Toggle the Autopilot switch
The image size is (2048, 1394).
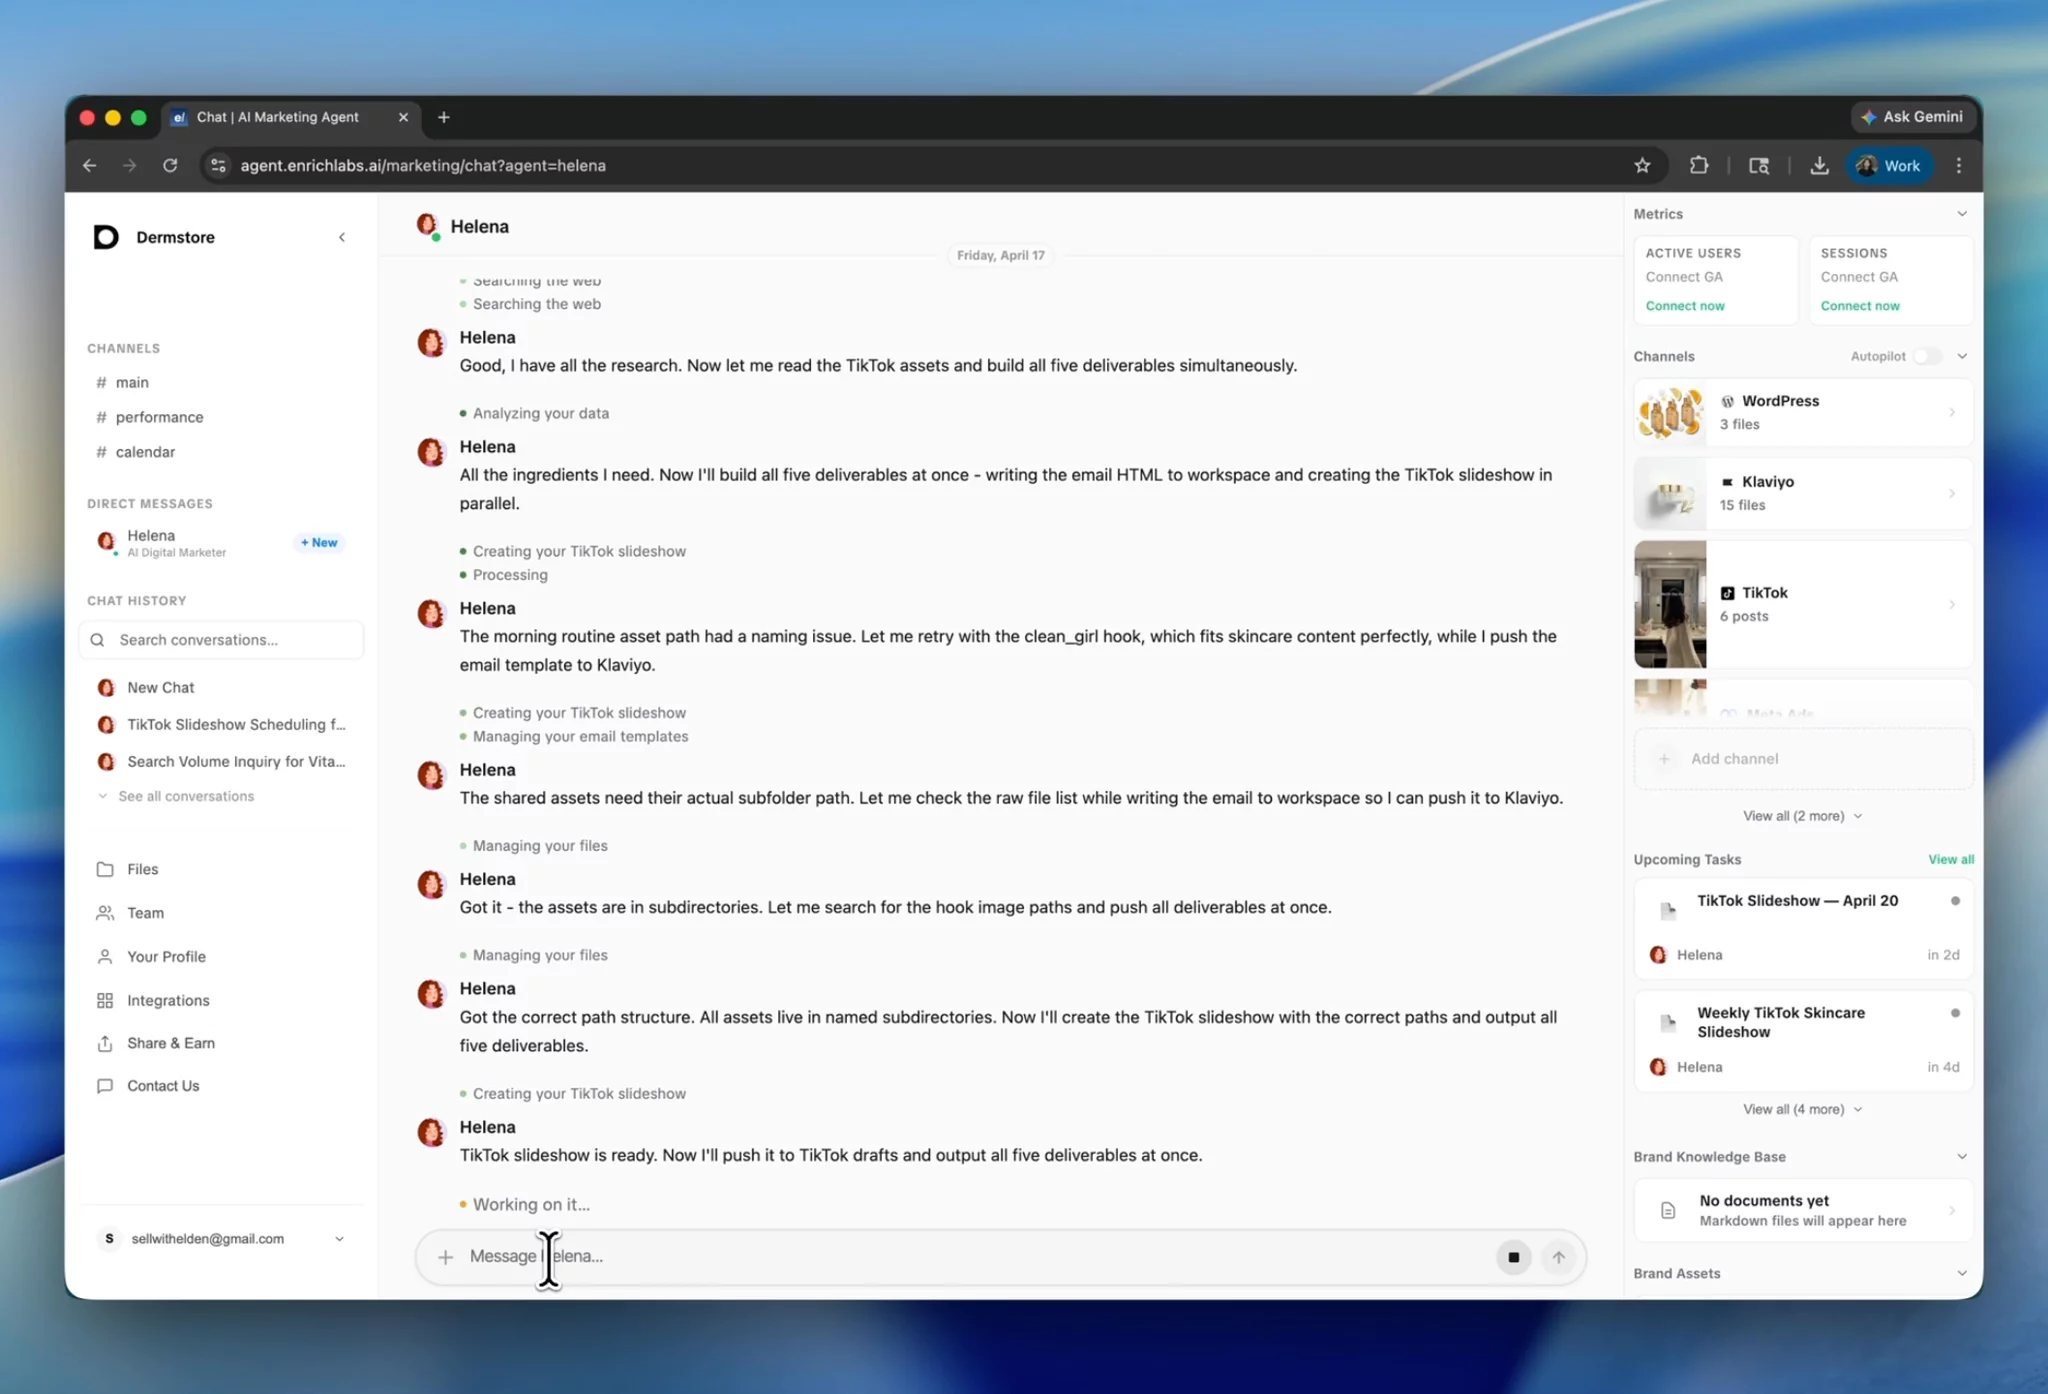(x=1926, y=357)
